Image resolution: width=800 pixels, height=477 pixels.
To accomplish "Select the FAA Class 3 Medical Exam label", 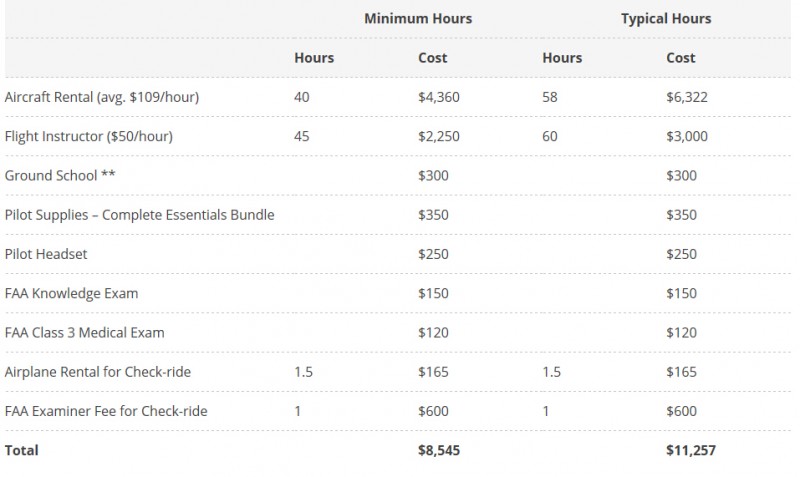I will pos(85,333).
